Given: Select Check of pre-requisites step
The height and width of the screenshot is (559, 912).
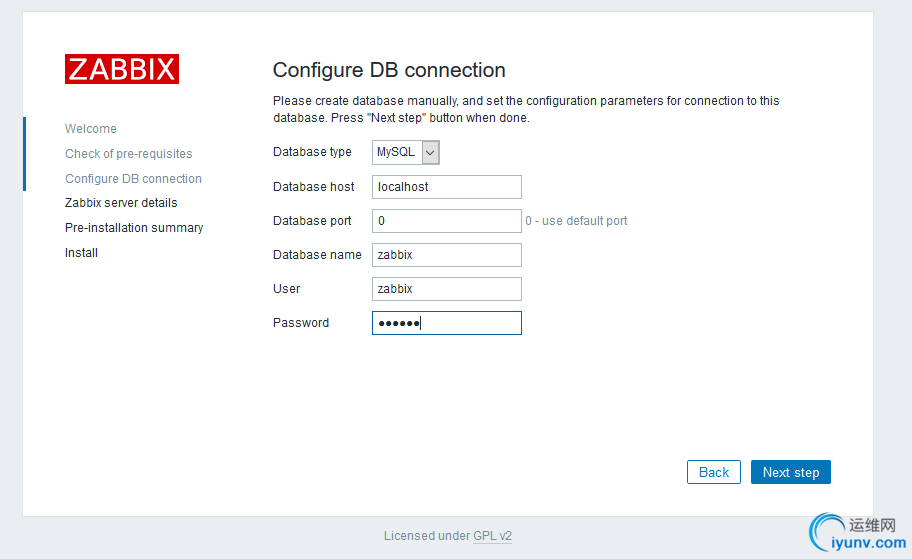Looking at the screenshot, I should coord(129,154).
